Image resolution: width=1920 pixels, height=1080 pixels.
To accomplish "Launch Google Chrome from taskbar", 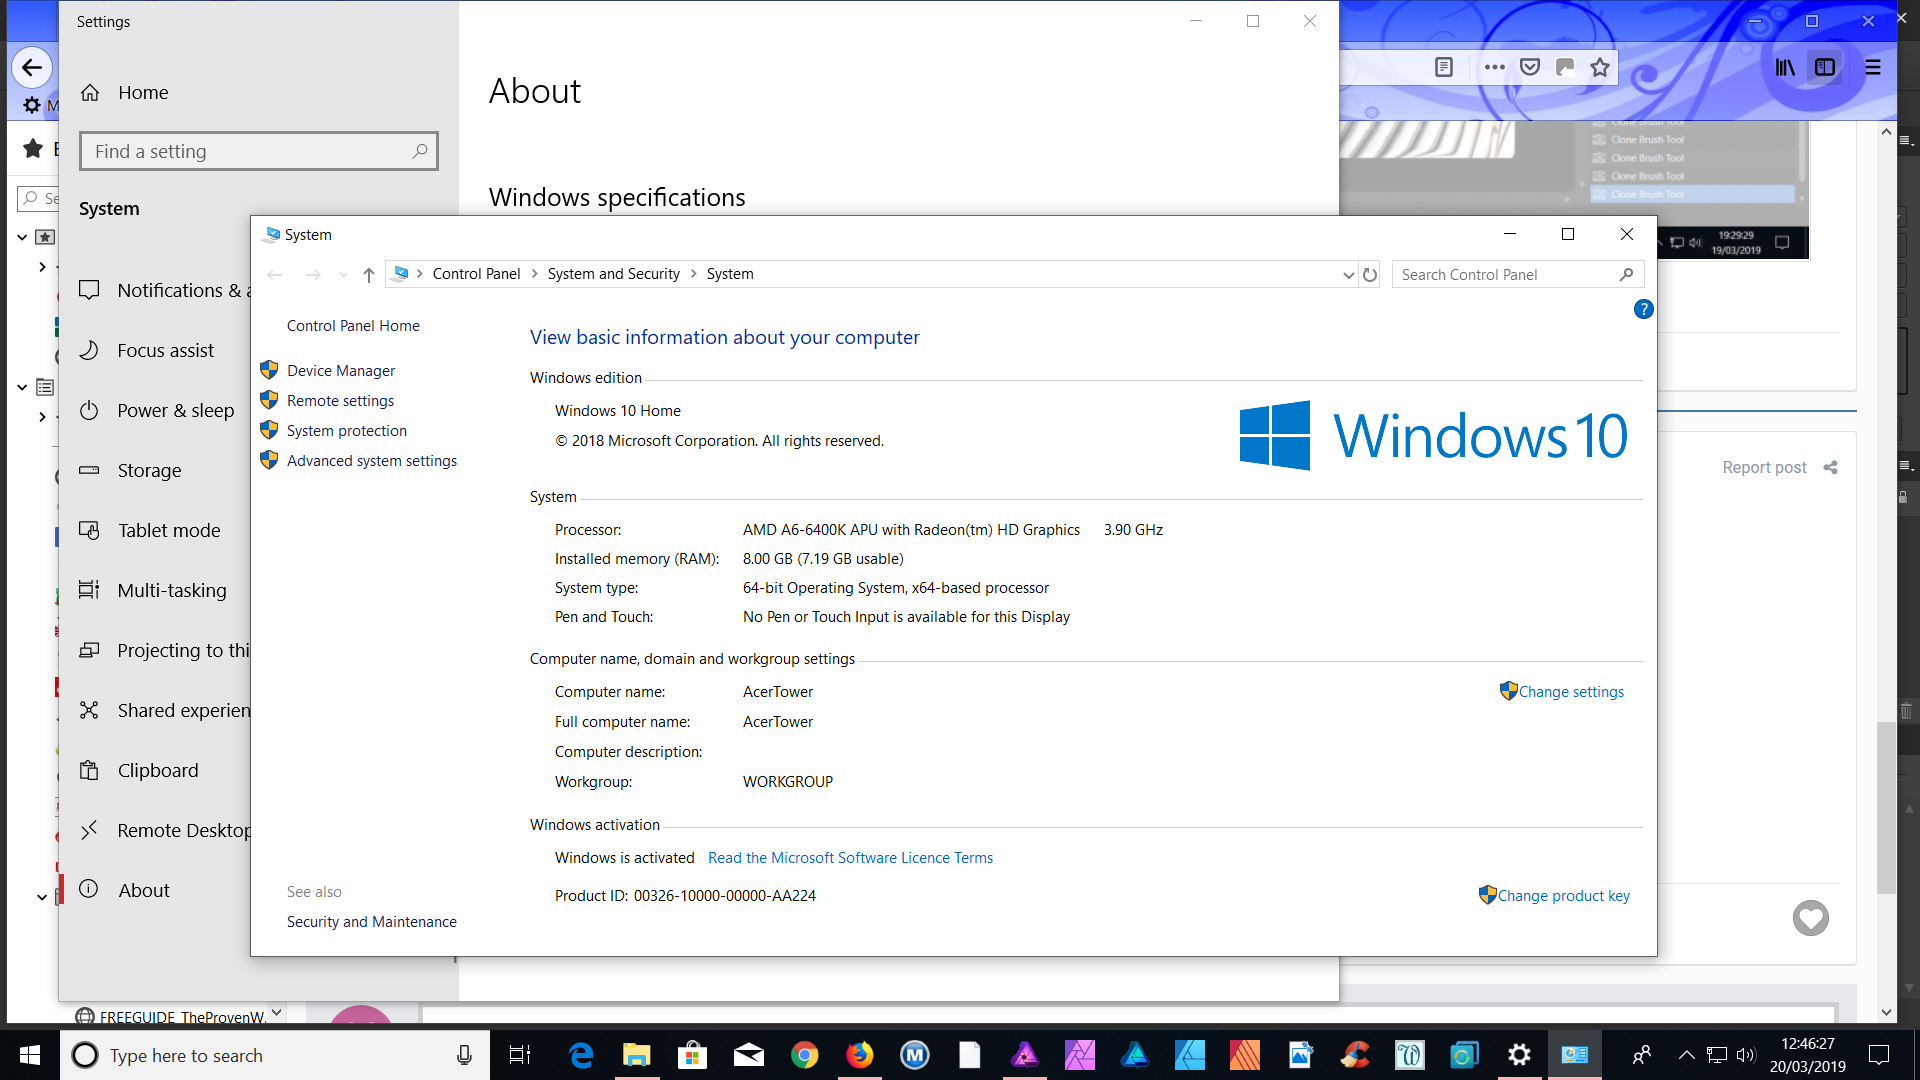I will pyautogui.click(x=804, y=1055).
